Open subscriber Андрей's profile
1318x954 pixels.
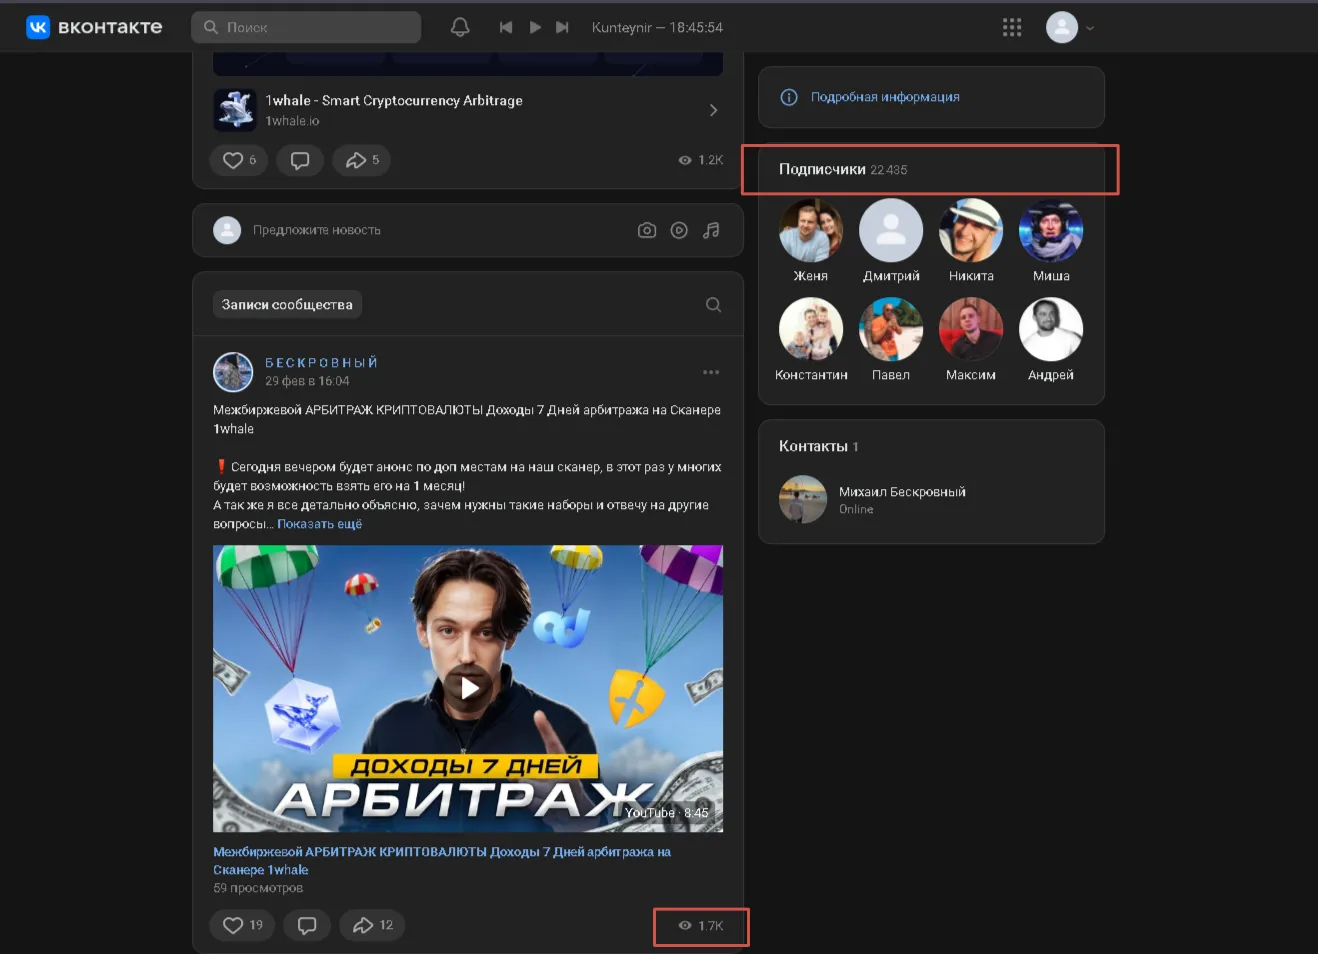coord(1051,340)
